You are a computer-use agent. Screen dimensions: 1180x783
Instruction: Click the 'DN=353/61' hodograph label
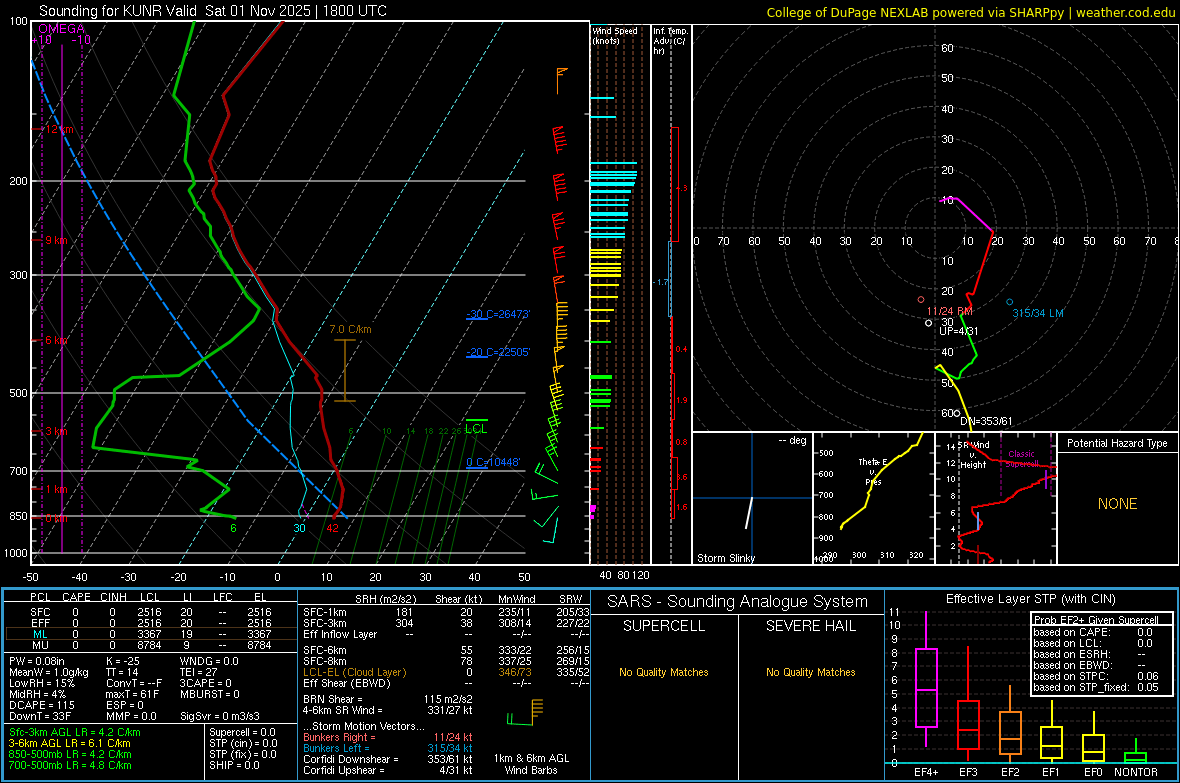[986, 421]
